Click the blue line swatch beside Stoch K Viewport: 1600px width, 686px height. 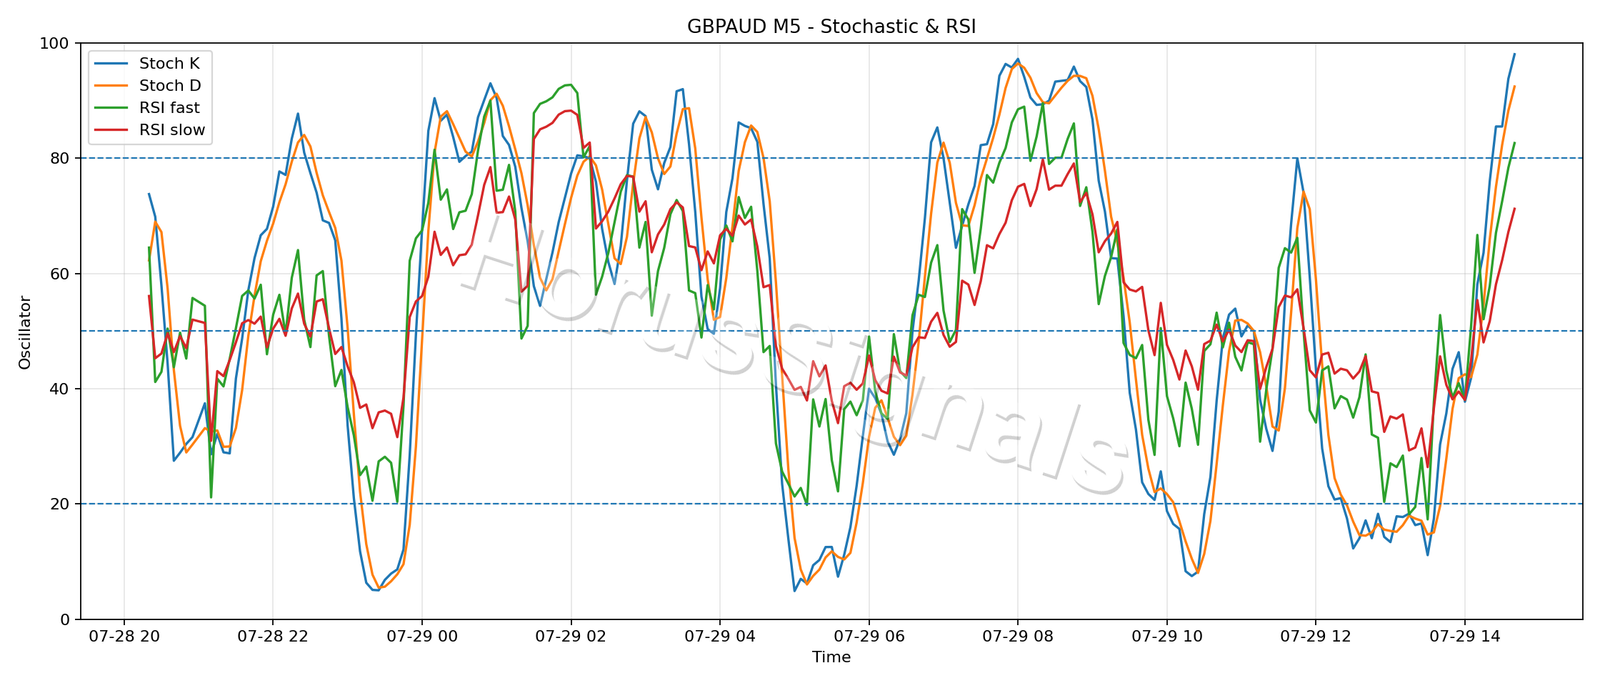tap(111, 64)
